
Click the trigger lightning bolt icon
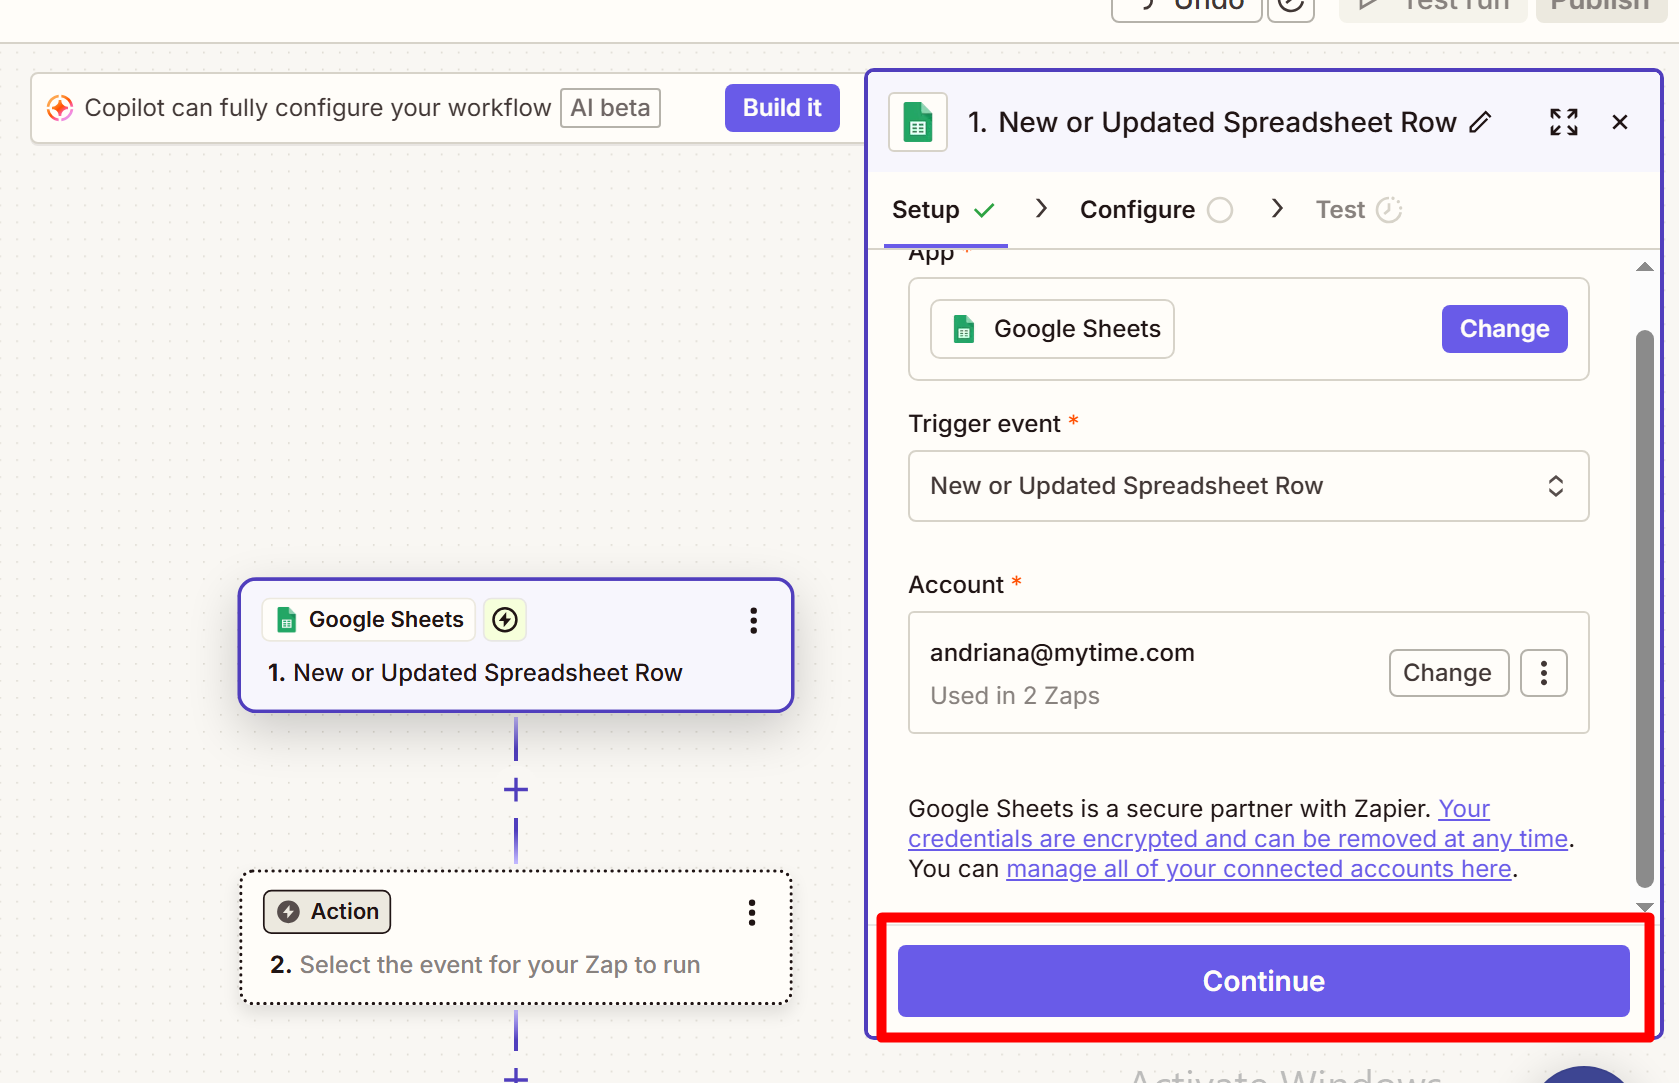[505, 620]
